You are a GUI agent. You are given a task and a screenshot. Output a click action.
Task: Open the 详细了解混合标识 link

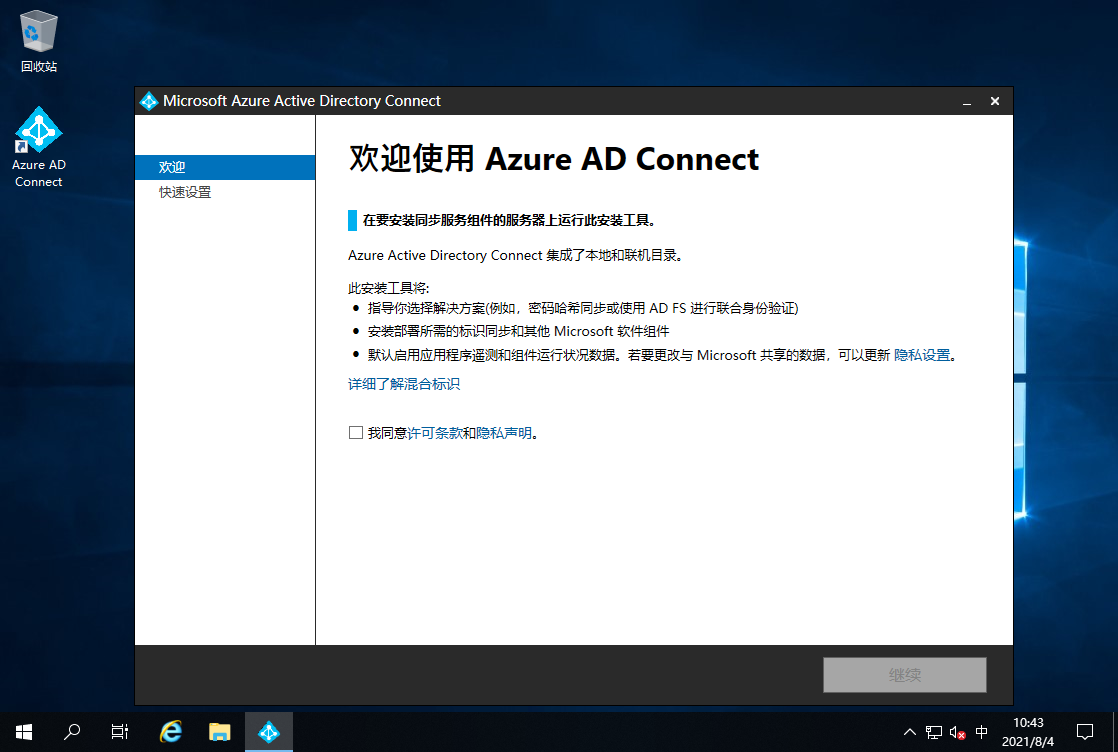(x=404, y=384)
